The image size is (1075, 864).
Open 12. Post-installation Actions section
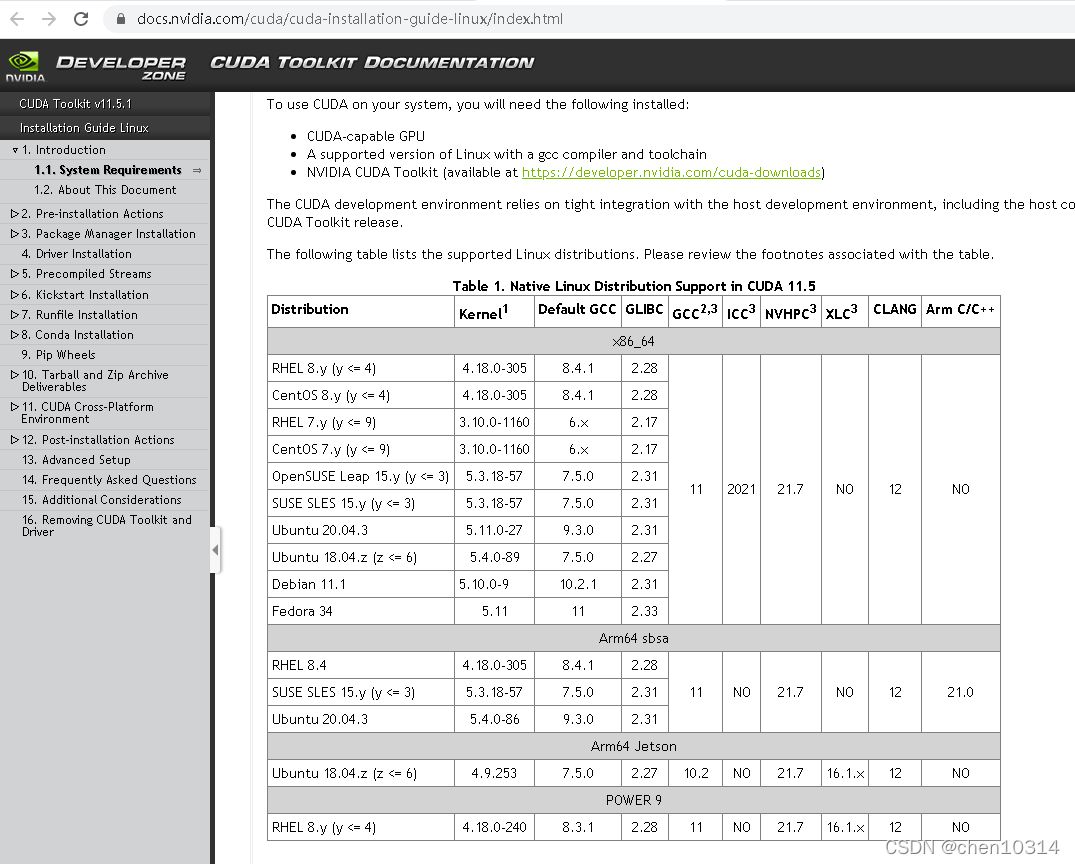pyautogui.click(x=98, y=440)
